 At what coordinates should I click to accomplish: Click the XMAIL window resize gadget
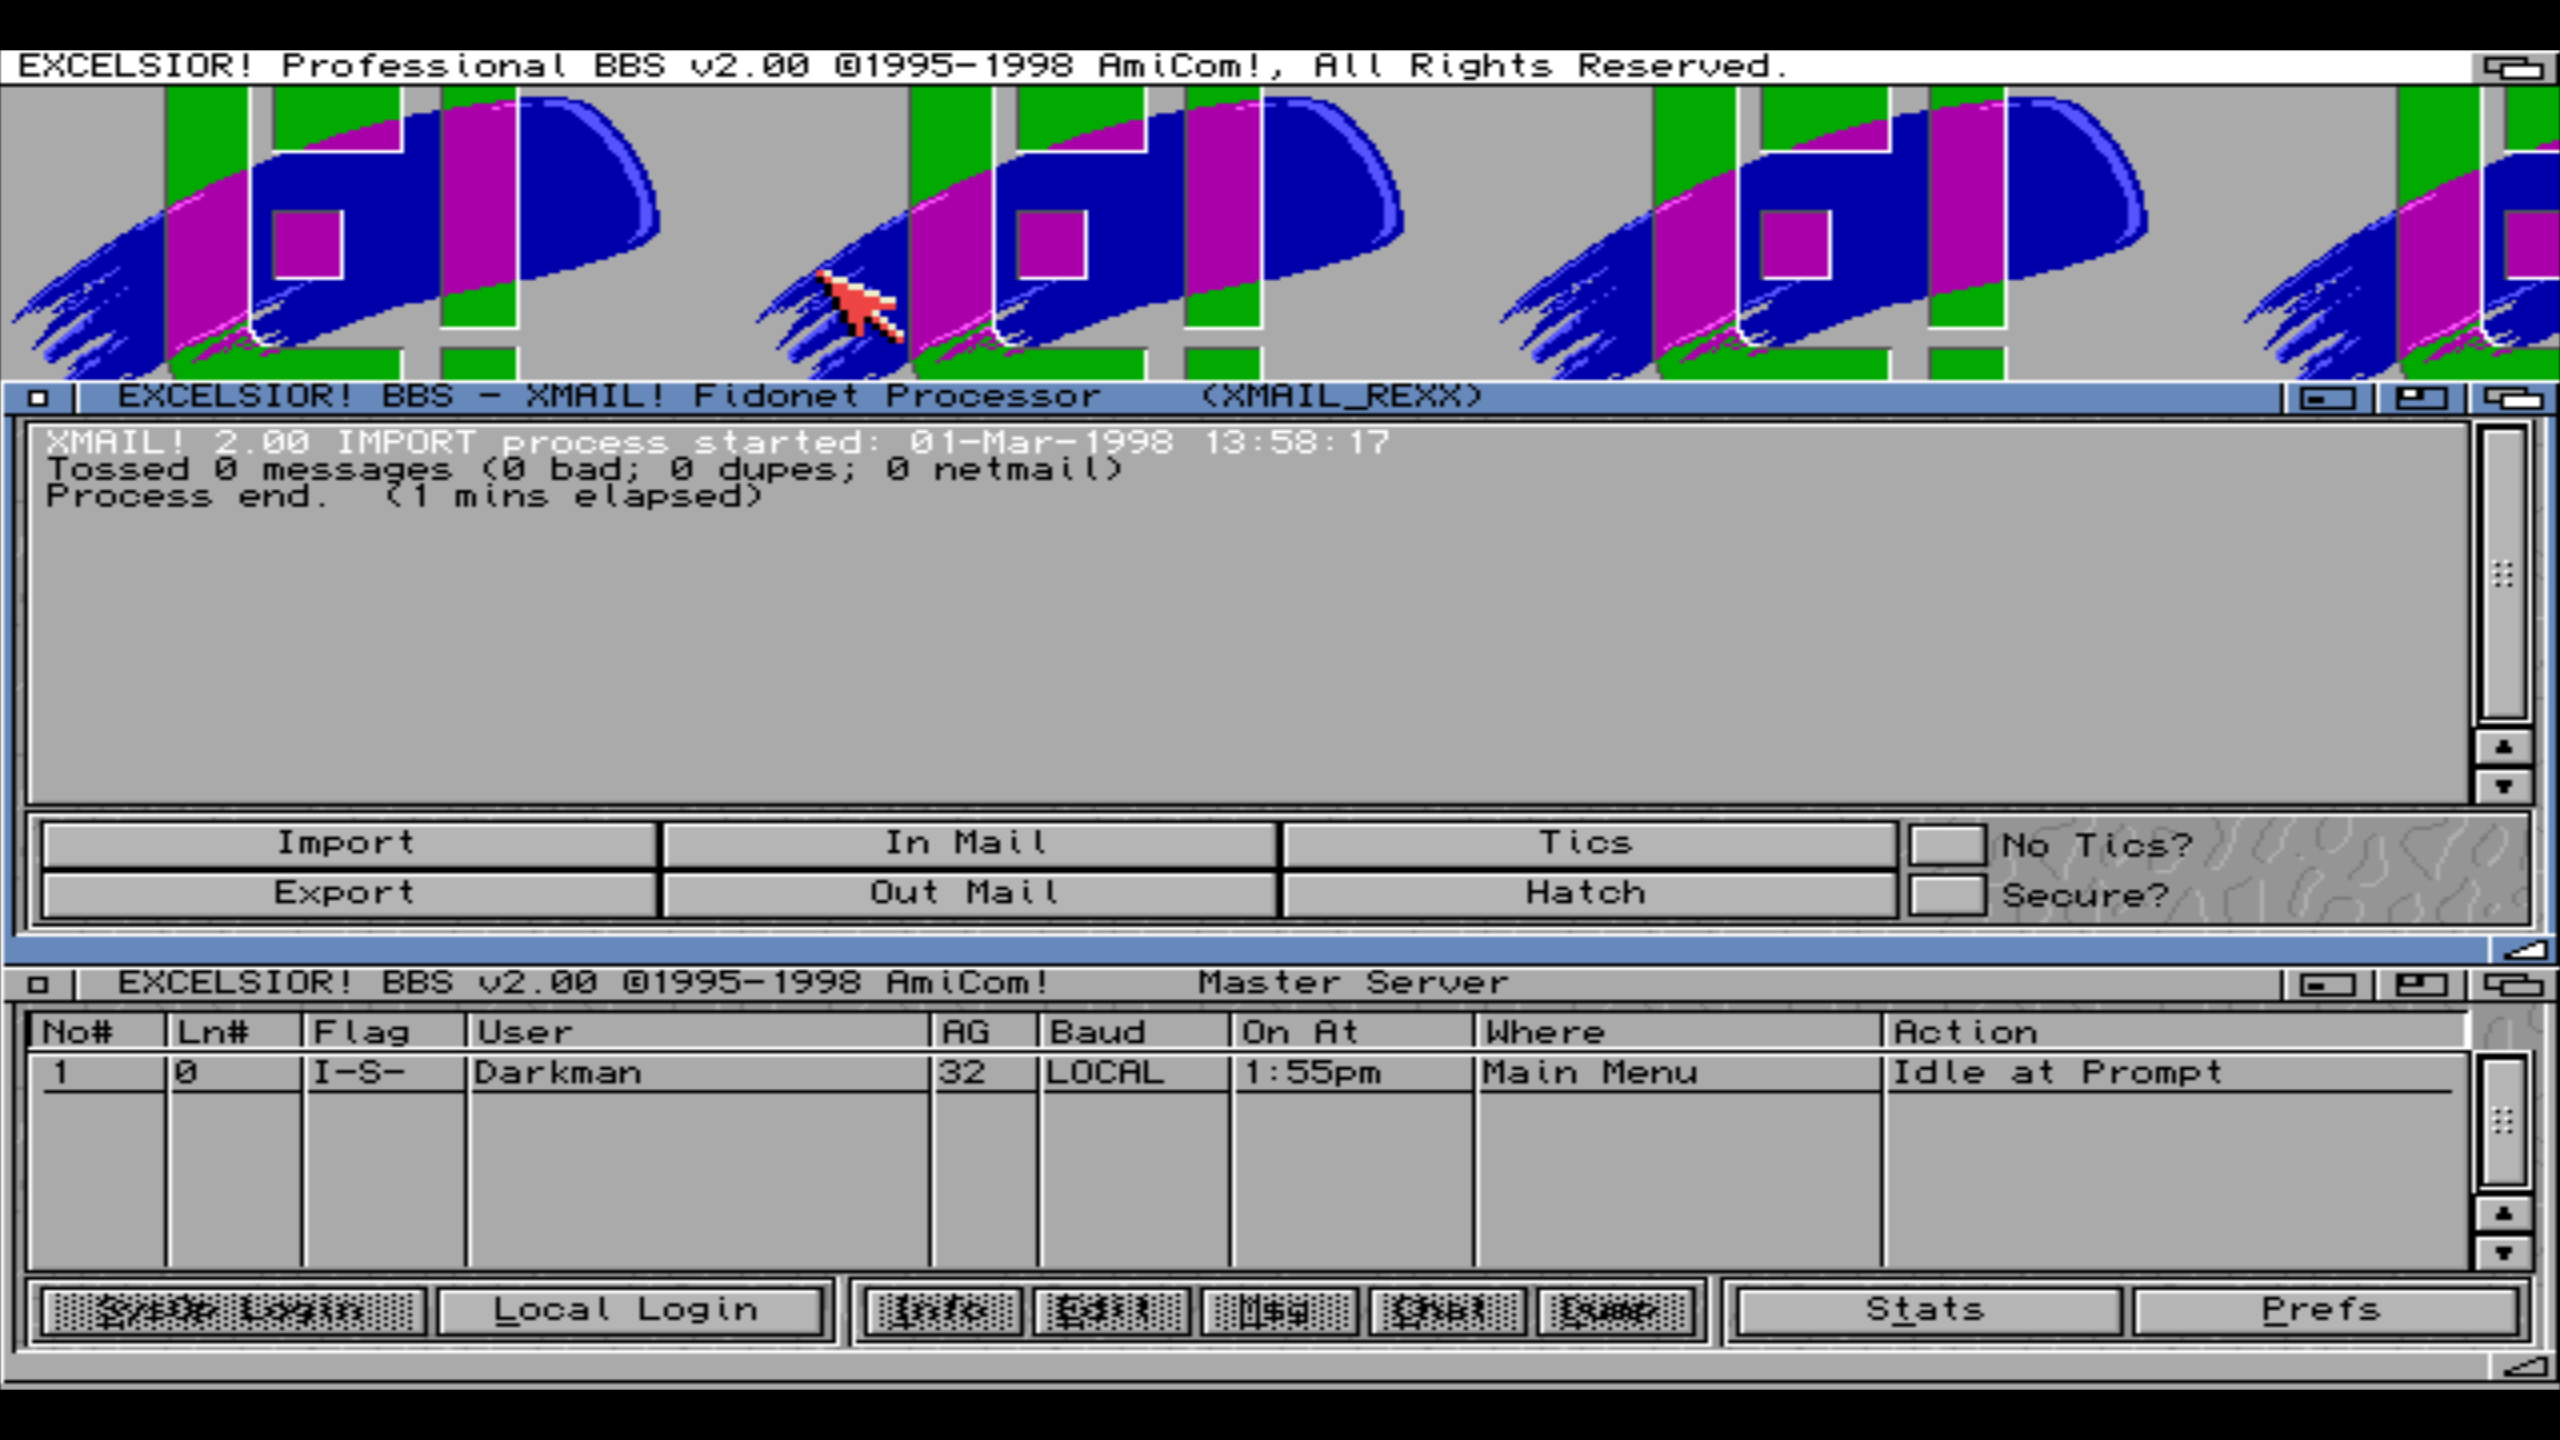(2522, 949)
